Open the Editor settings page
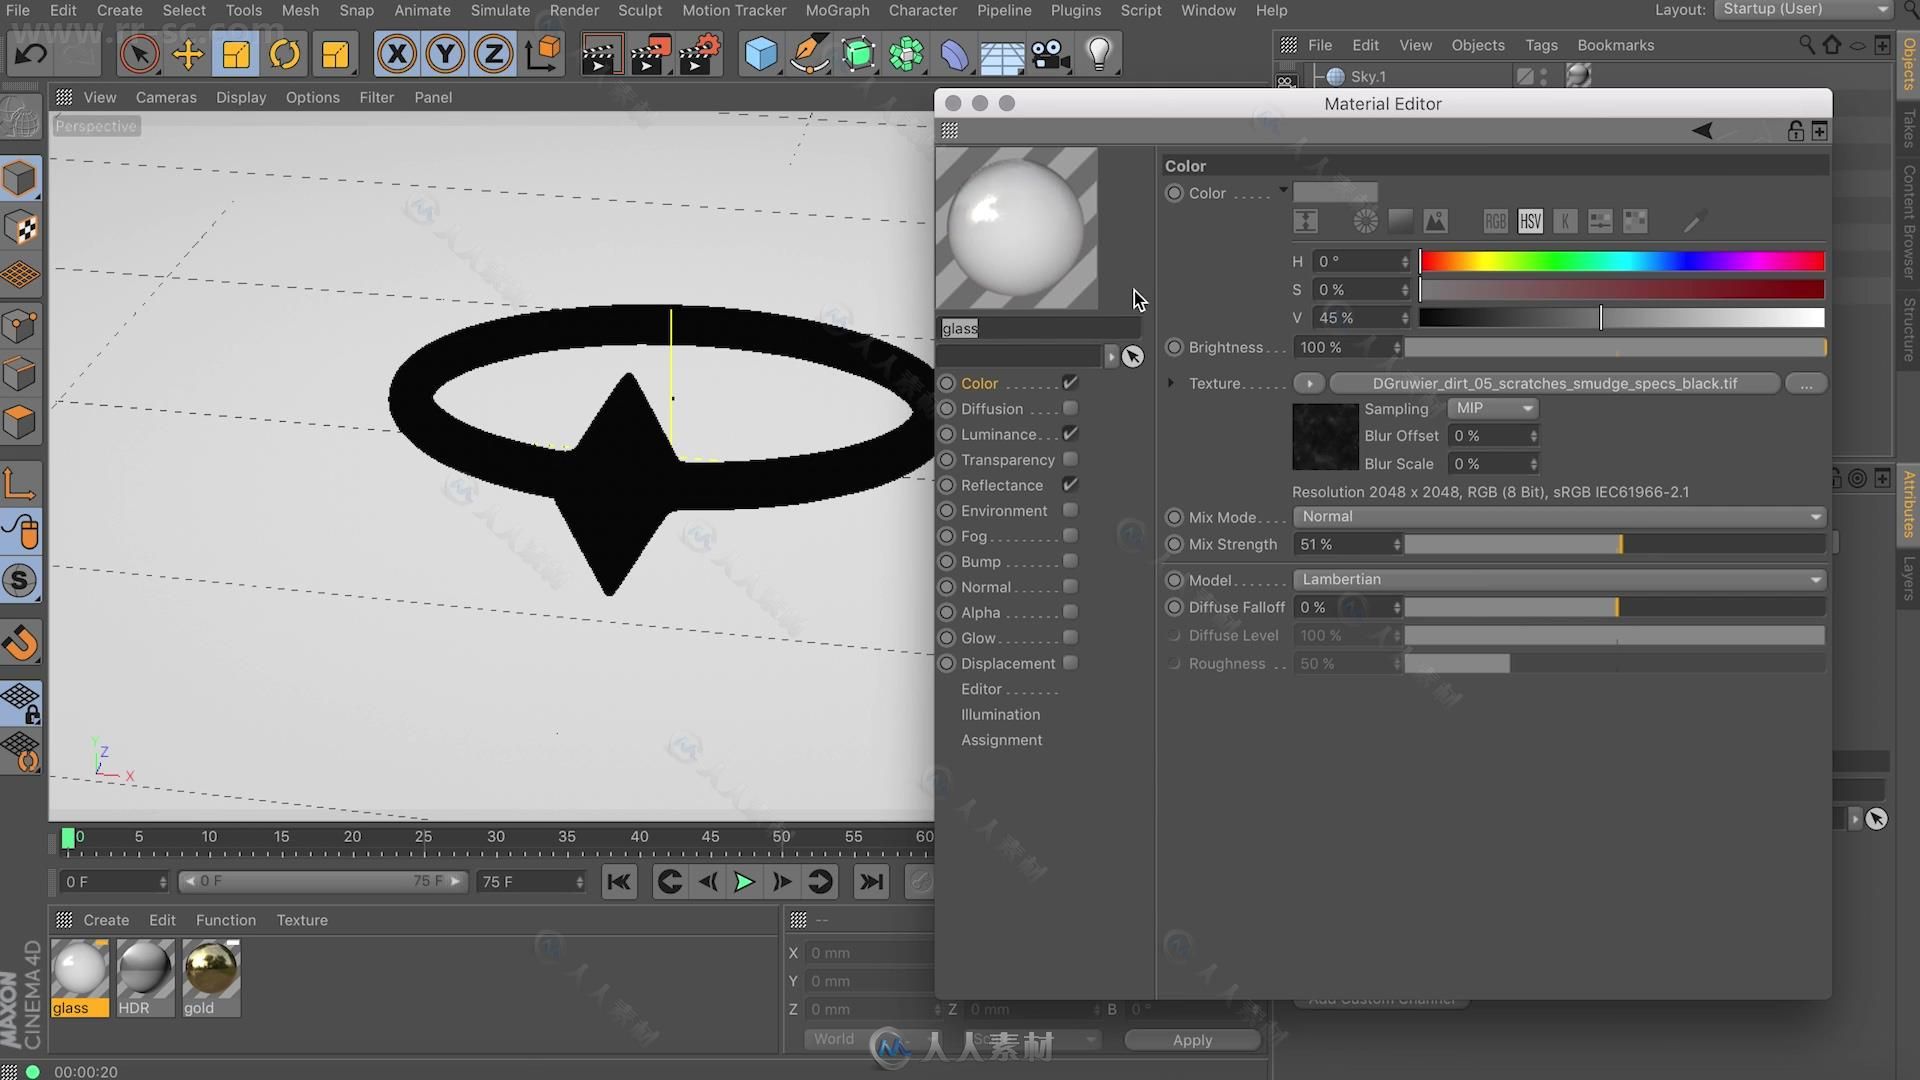This screenshot has width=1920, height=1080. [981, 689]
